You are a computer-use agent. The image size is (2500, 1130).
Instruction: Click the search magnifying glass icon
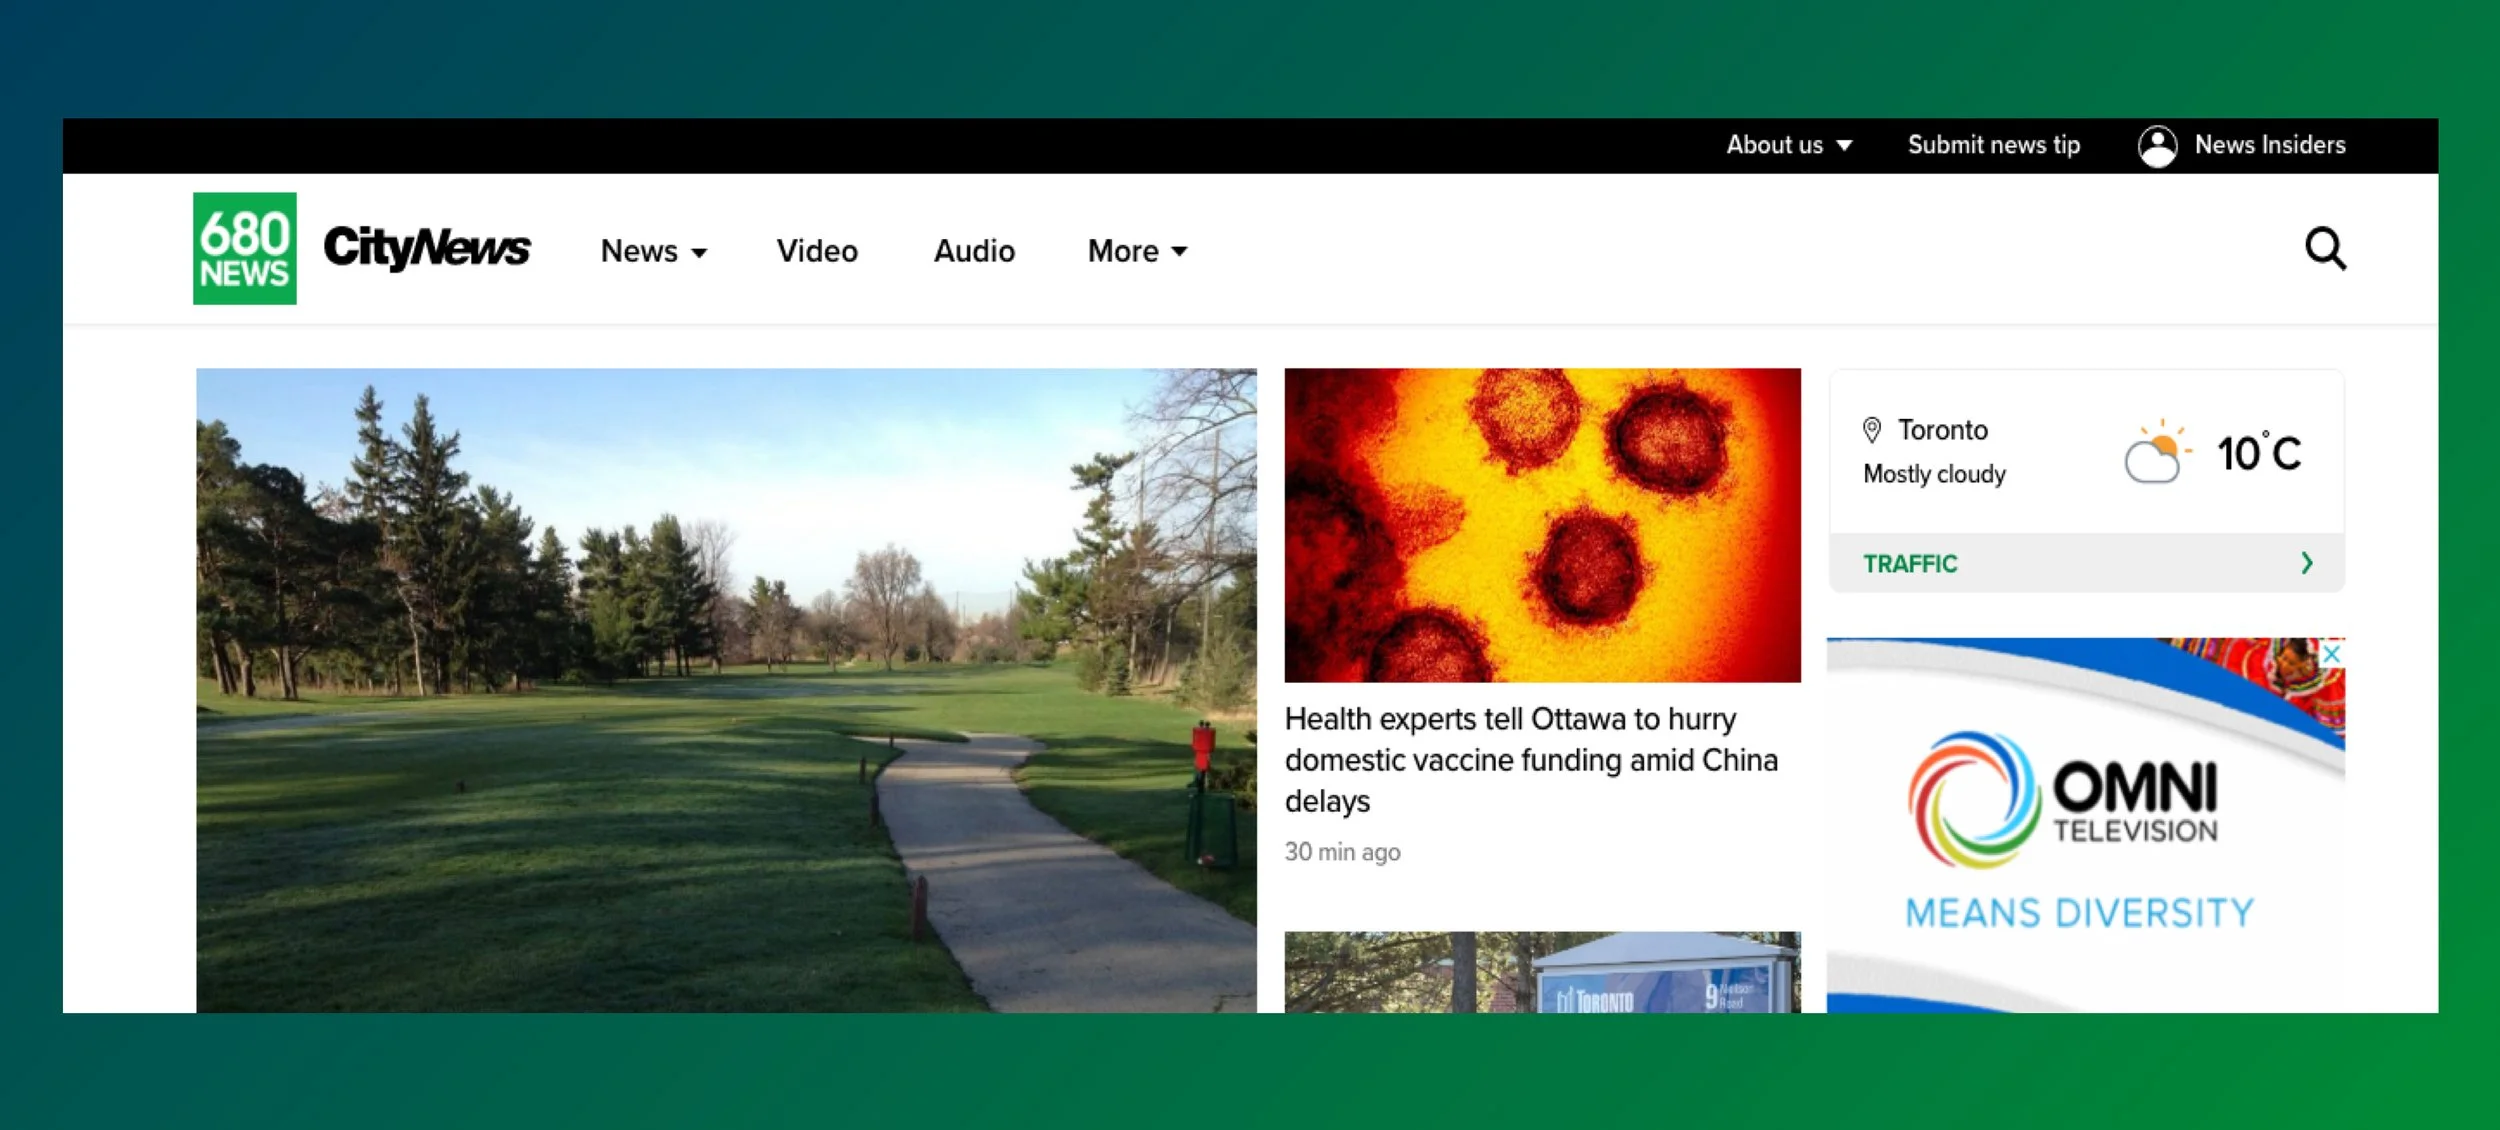tap(2324, 249)
